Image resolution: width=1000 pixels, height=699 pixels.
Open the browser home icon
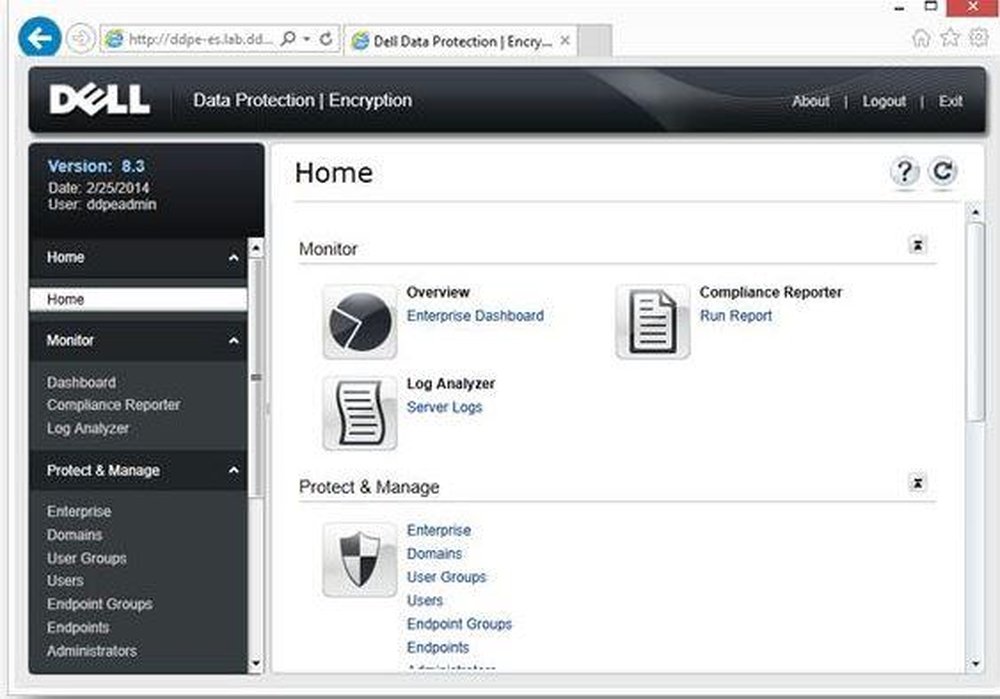[921, 38]
